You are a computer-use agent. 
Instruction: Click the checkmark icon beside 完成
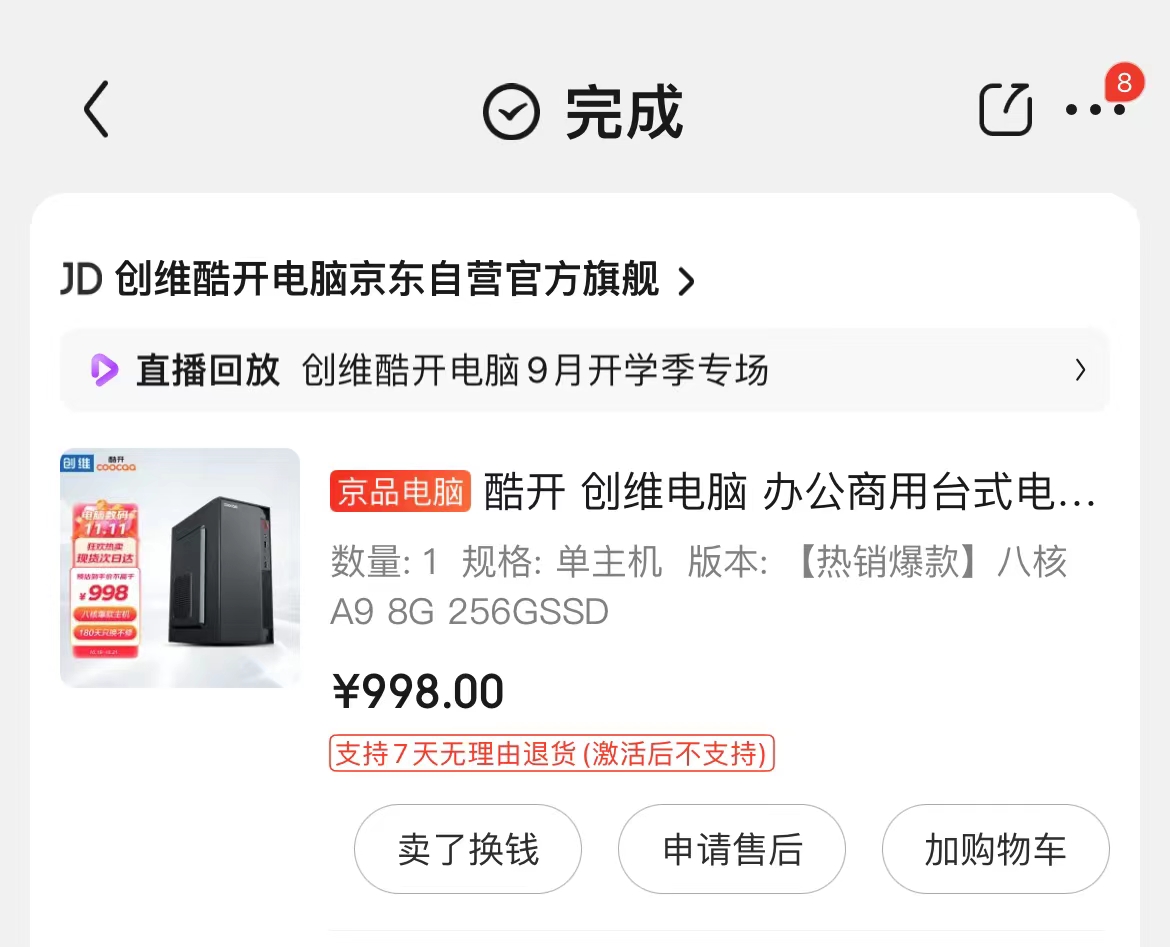pos(511,110)
